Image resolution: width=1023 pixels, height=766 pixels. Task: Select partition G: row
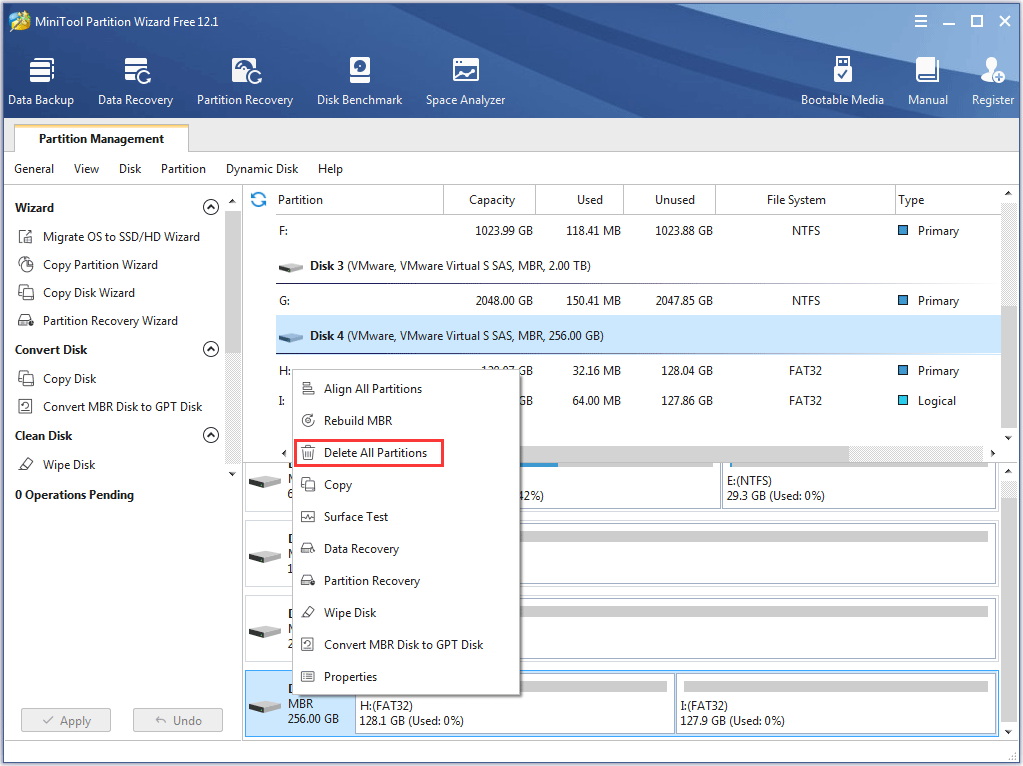638,301
